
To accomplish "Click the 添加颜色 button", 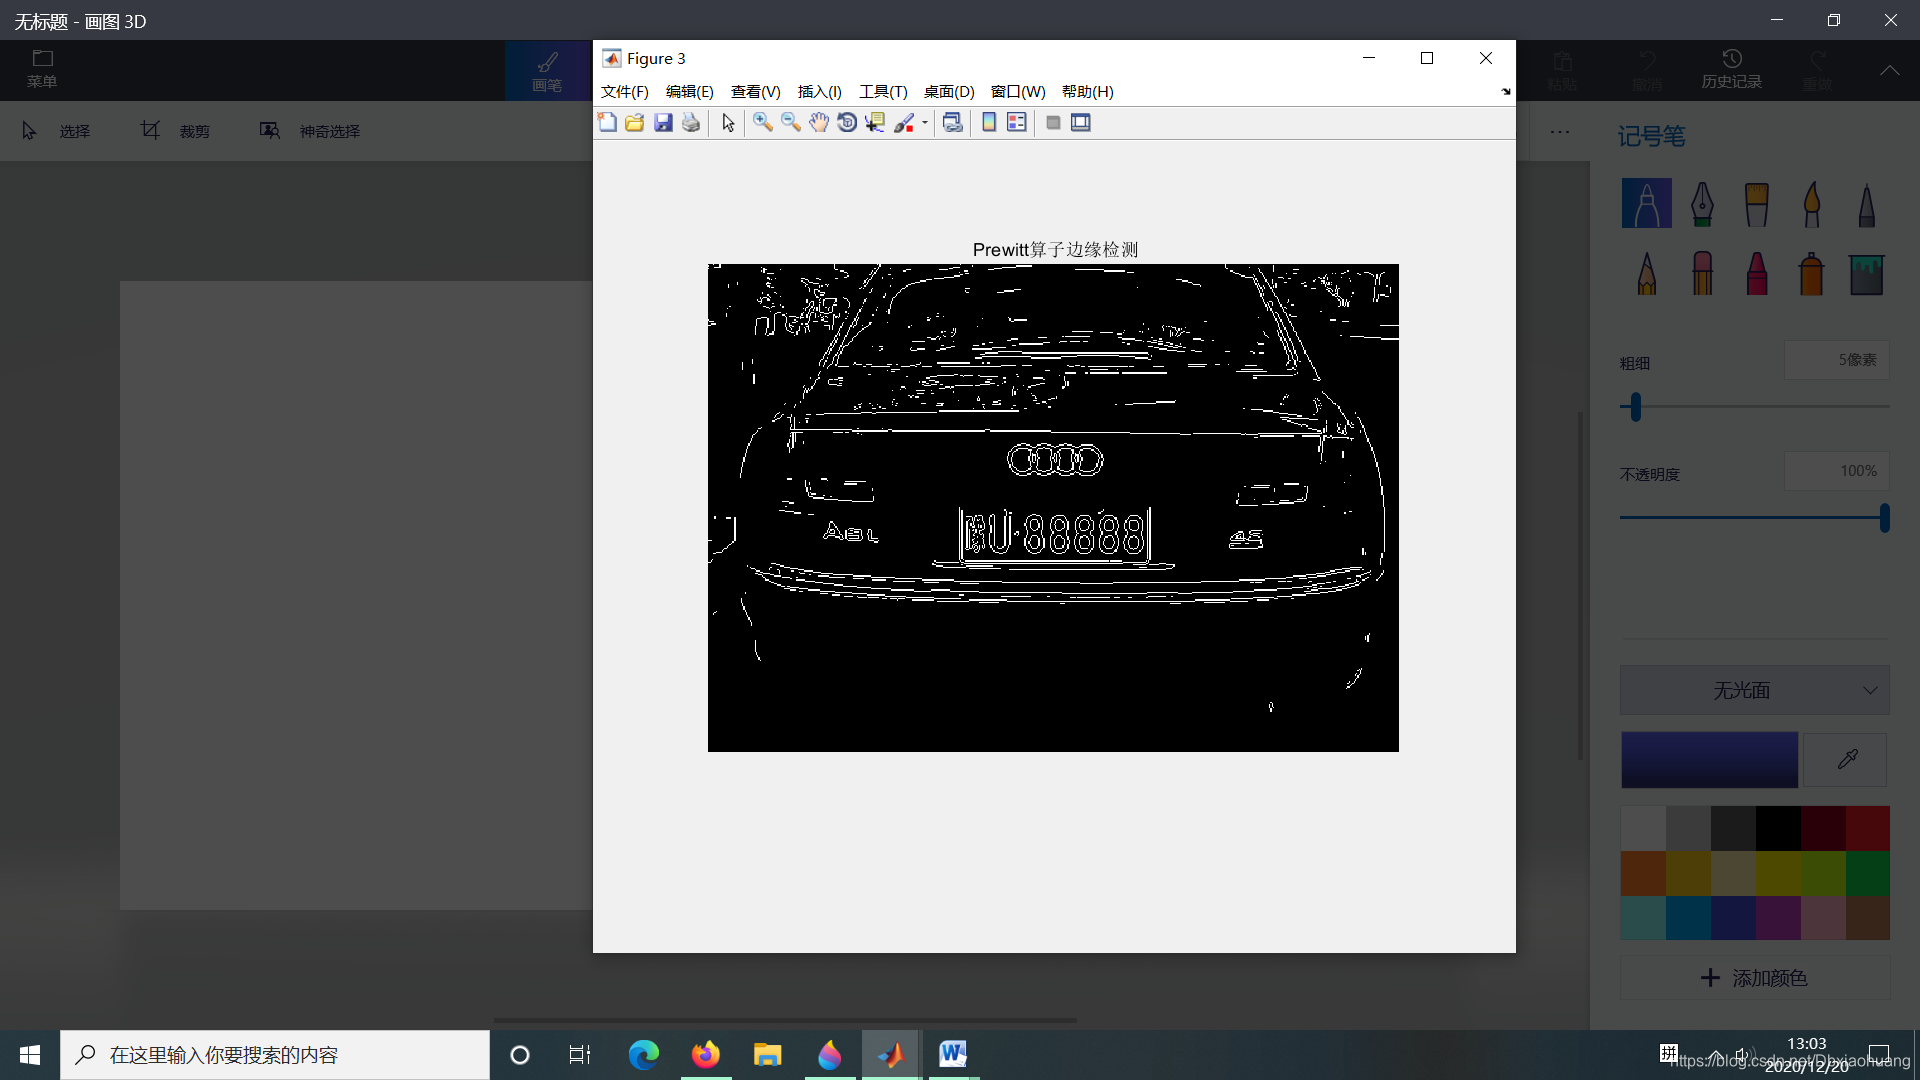I will 1754,977.
